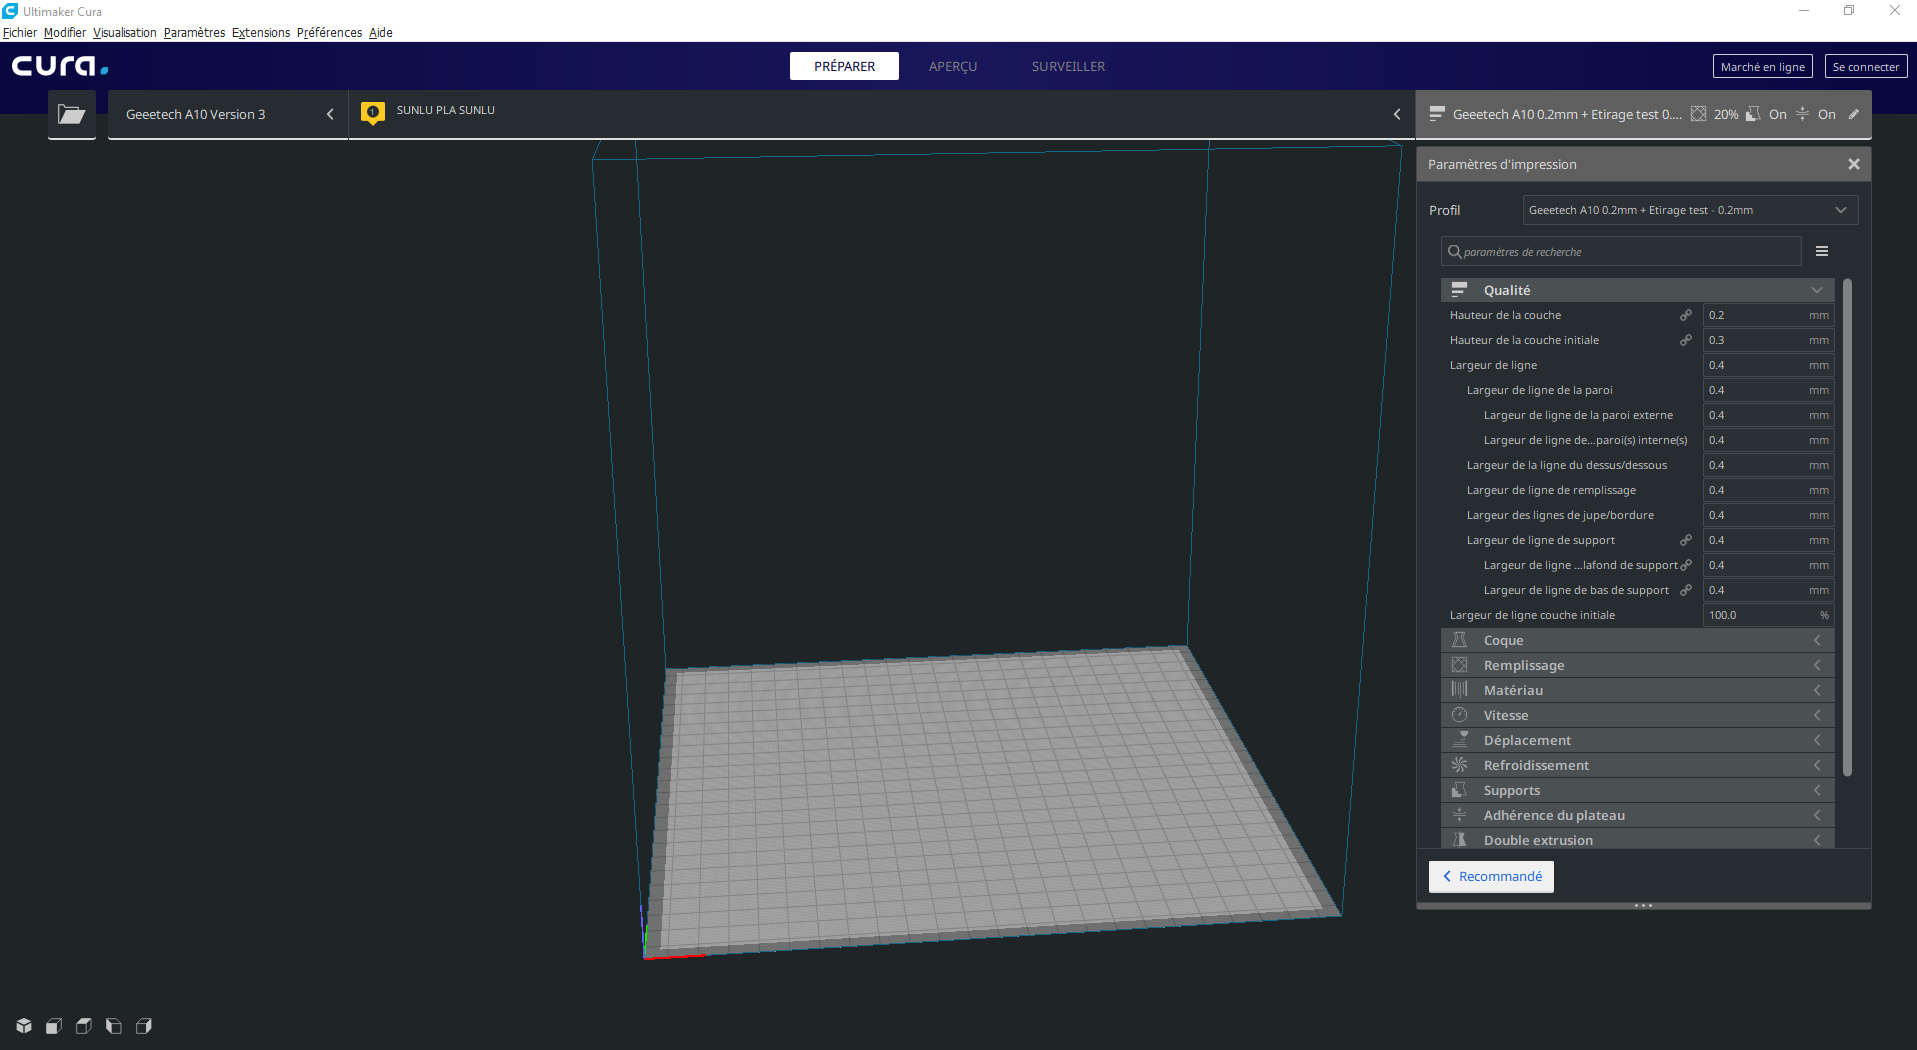Open Marché en ligne

pyautogui.click(x=1762, y=67)
